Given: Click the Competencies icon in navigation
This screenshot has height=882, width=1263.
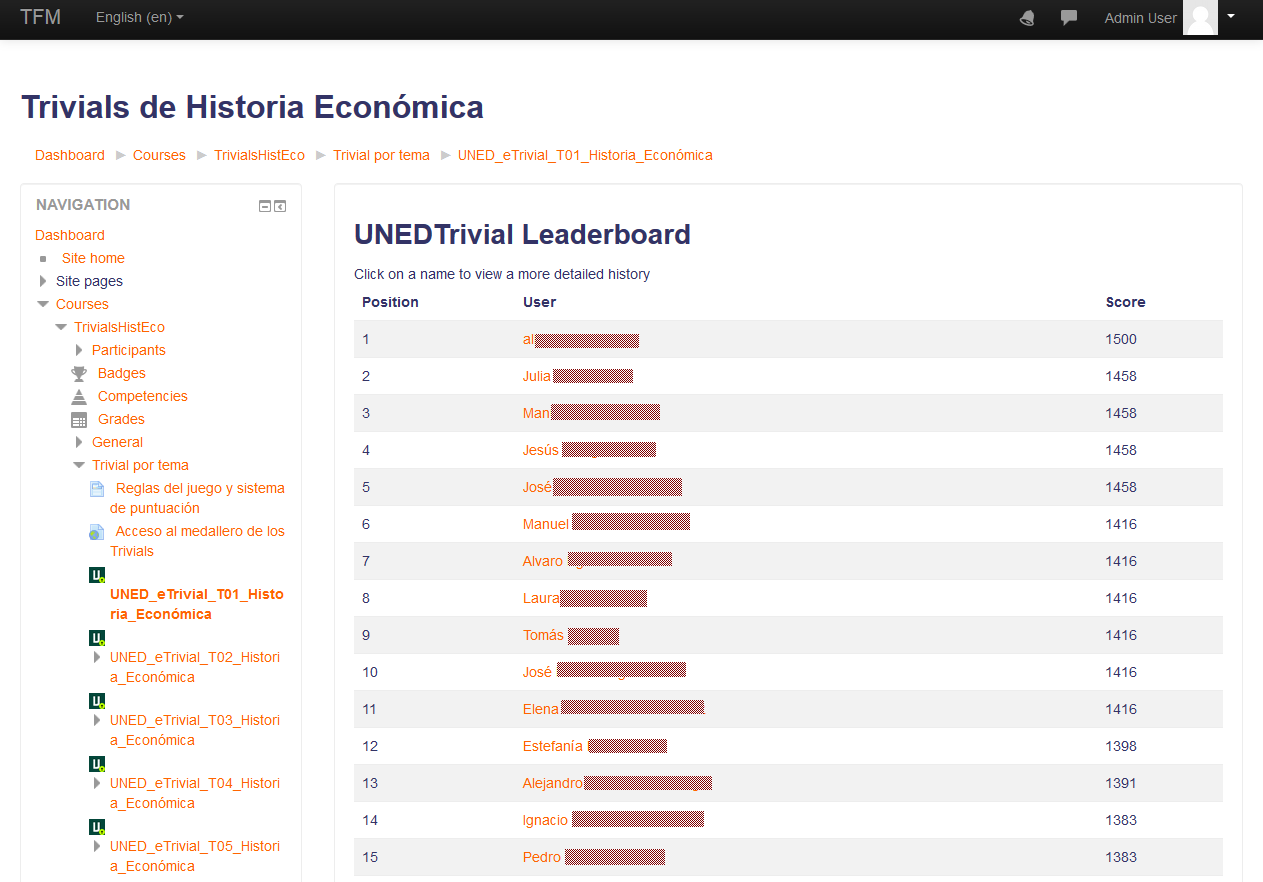Looking at the screenshot, I should [79, 397].
